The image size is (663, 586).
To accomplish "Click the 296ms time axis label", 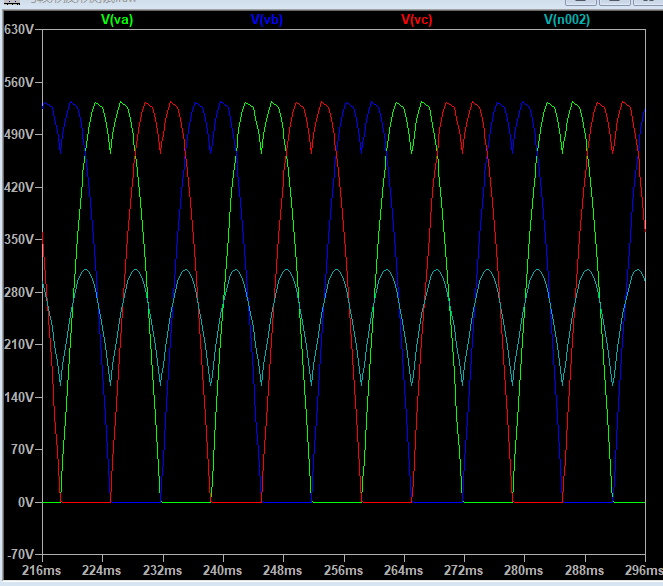I will pos(644,570).
